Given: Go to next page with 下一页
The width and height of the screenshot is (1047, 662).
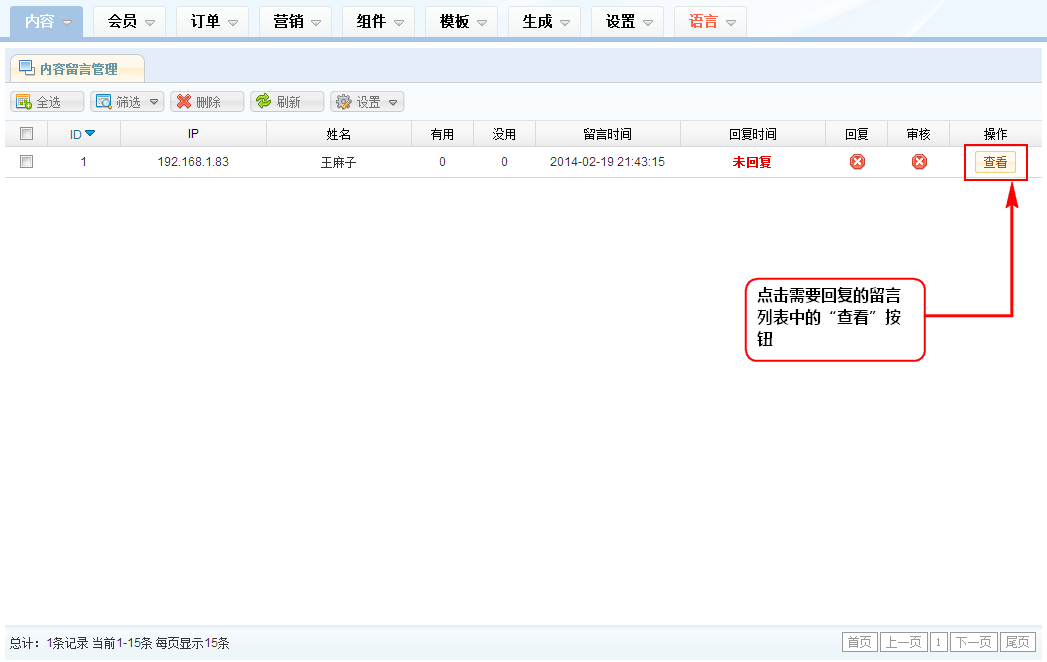Looking at the screenshot, I should coord(973,642).
